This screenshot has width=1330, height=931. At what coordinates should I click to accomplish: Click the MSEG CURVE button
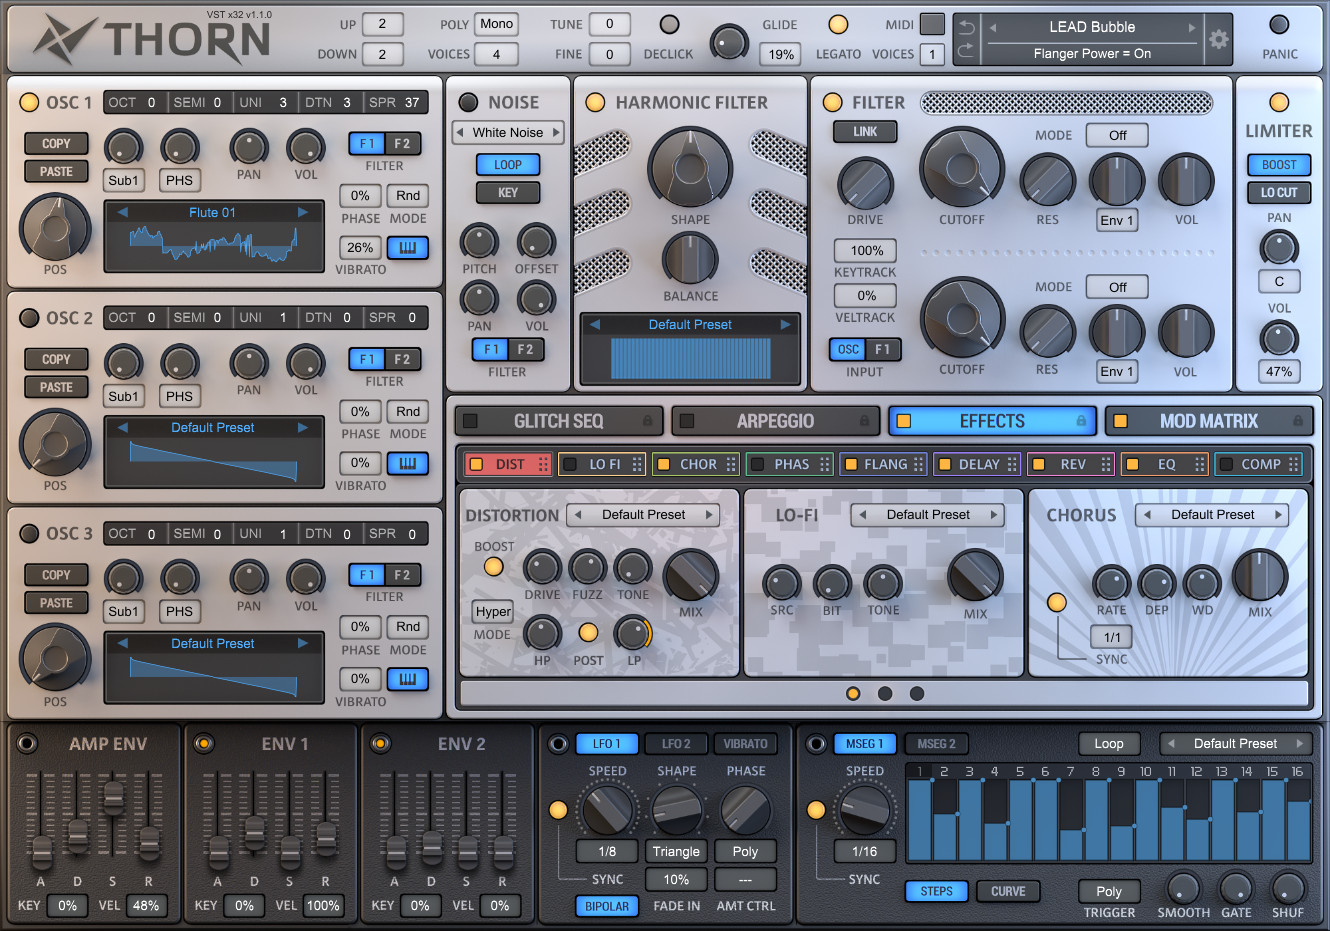pos(1008,891)
